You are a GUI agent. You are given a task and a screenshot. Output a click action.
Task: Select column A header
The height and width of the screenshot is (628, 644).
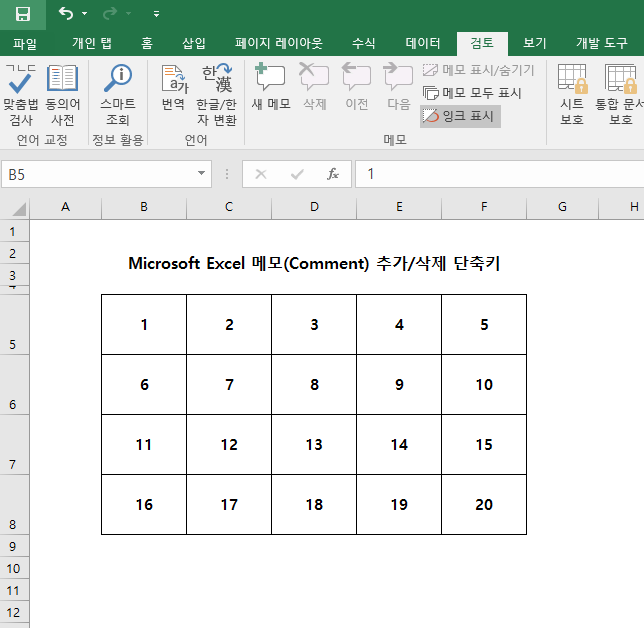click(x=65, y=207)
